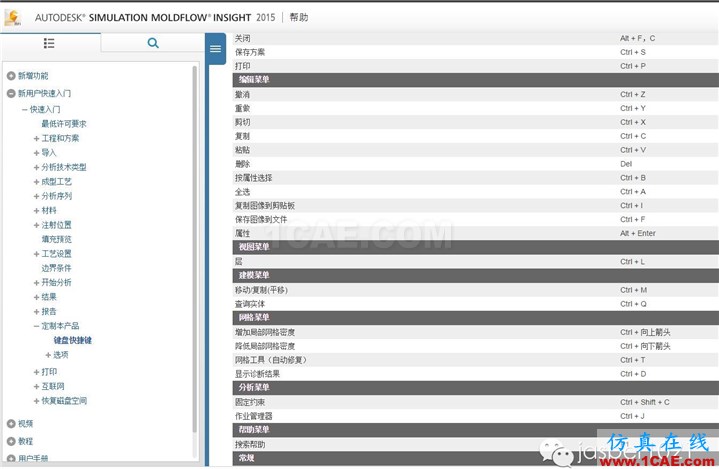Expand the 教程 circle plus icon
The image size is (719, 469).
(x=11, y=441)
